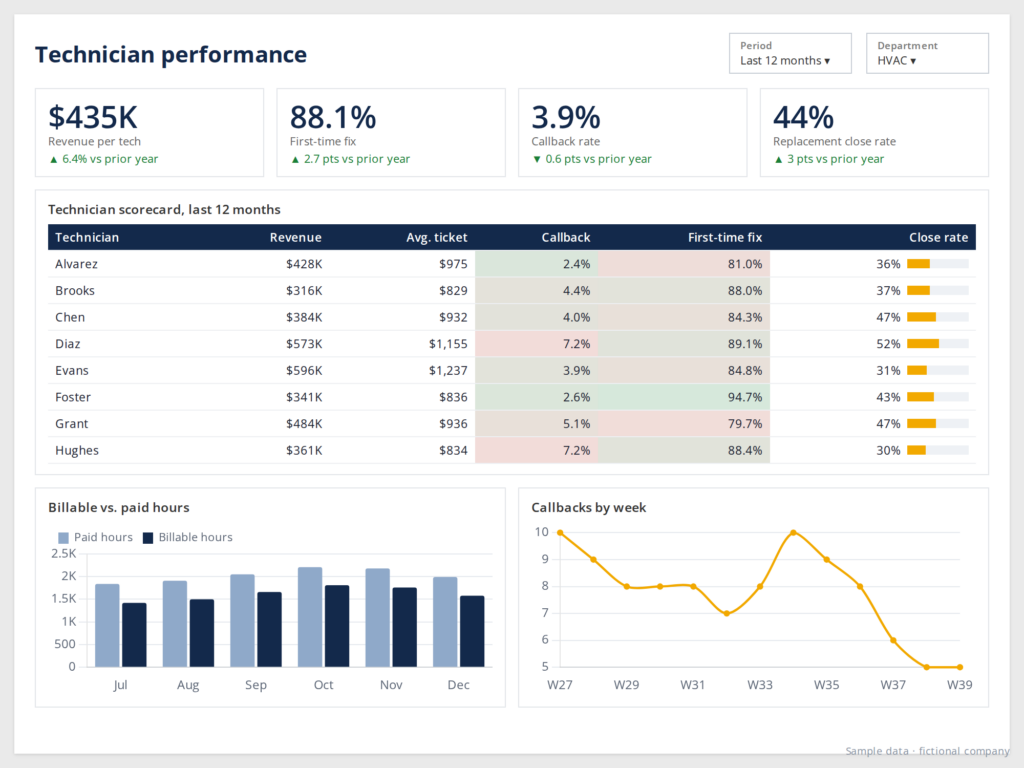This screenshot has width=1024, height=768.
Task: Click the Revenue per tech $435K card
Action: click(x=150, y=133)
